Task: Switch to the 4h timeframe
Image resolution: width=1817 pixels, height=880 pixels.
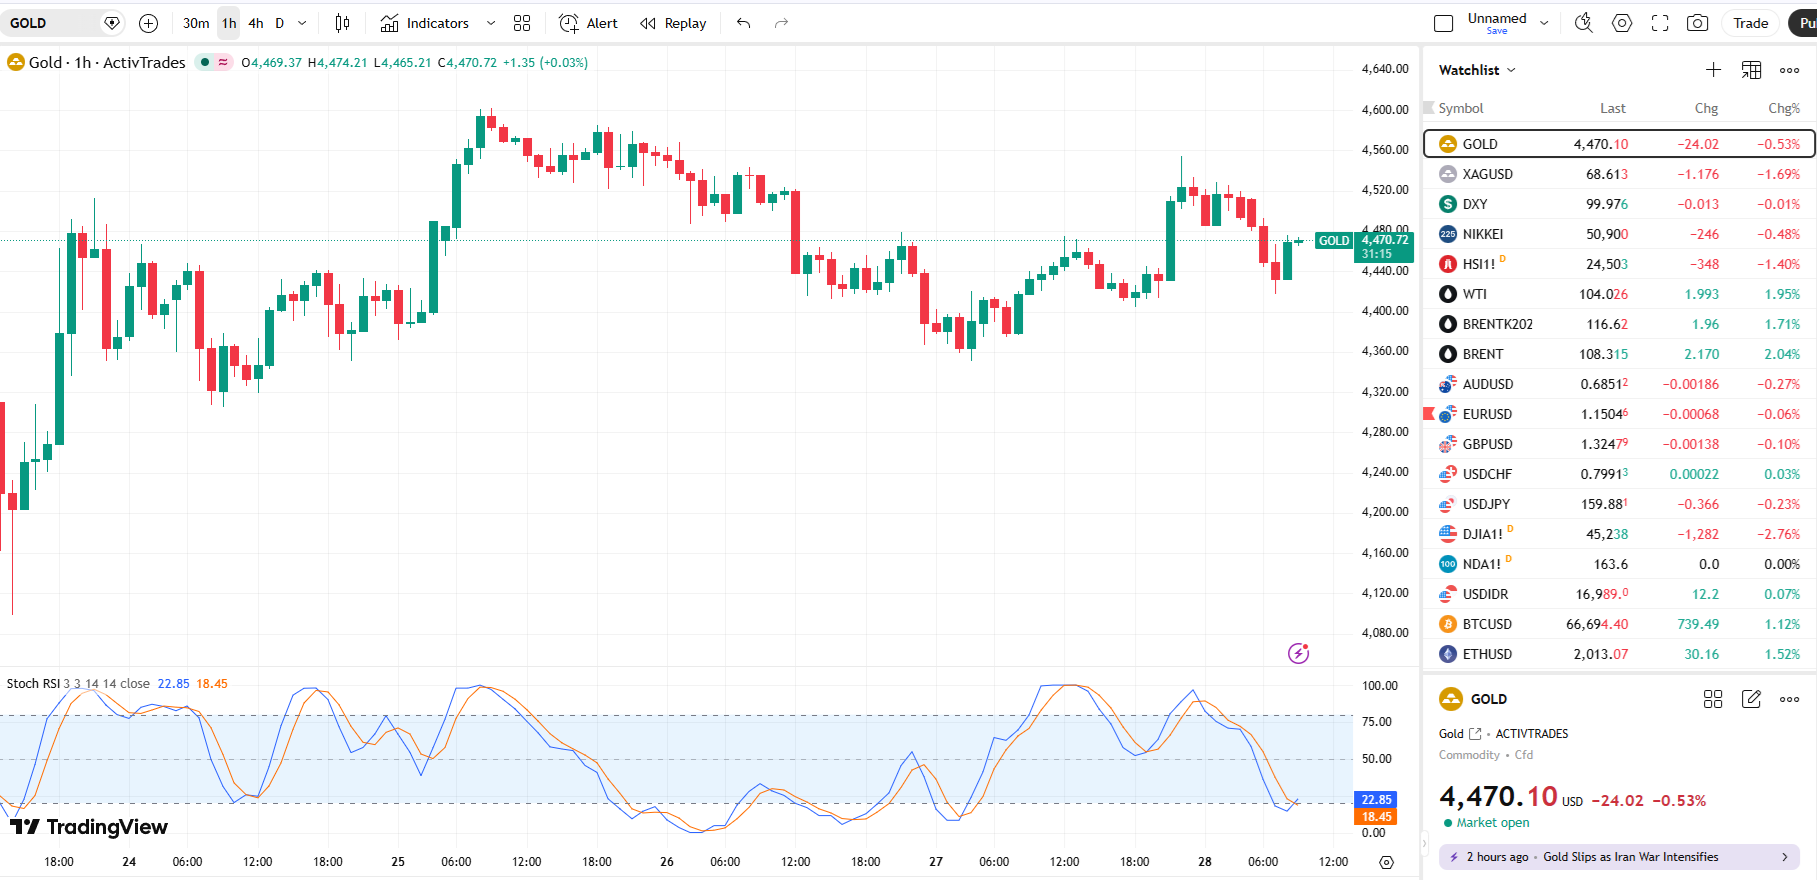Action: pos(256,23)
